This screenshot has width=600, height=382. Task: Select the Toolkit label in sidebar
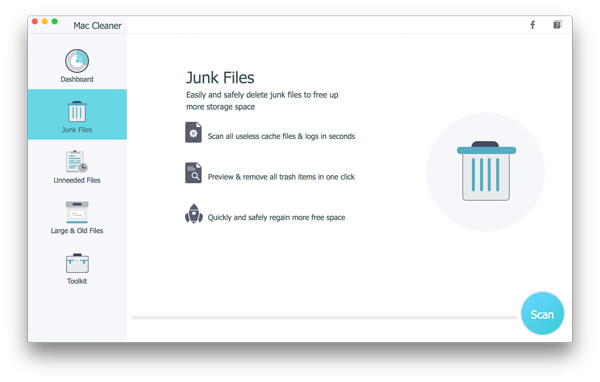[x=77, y=281]
